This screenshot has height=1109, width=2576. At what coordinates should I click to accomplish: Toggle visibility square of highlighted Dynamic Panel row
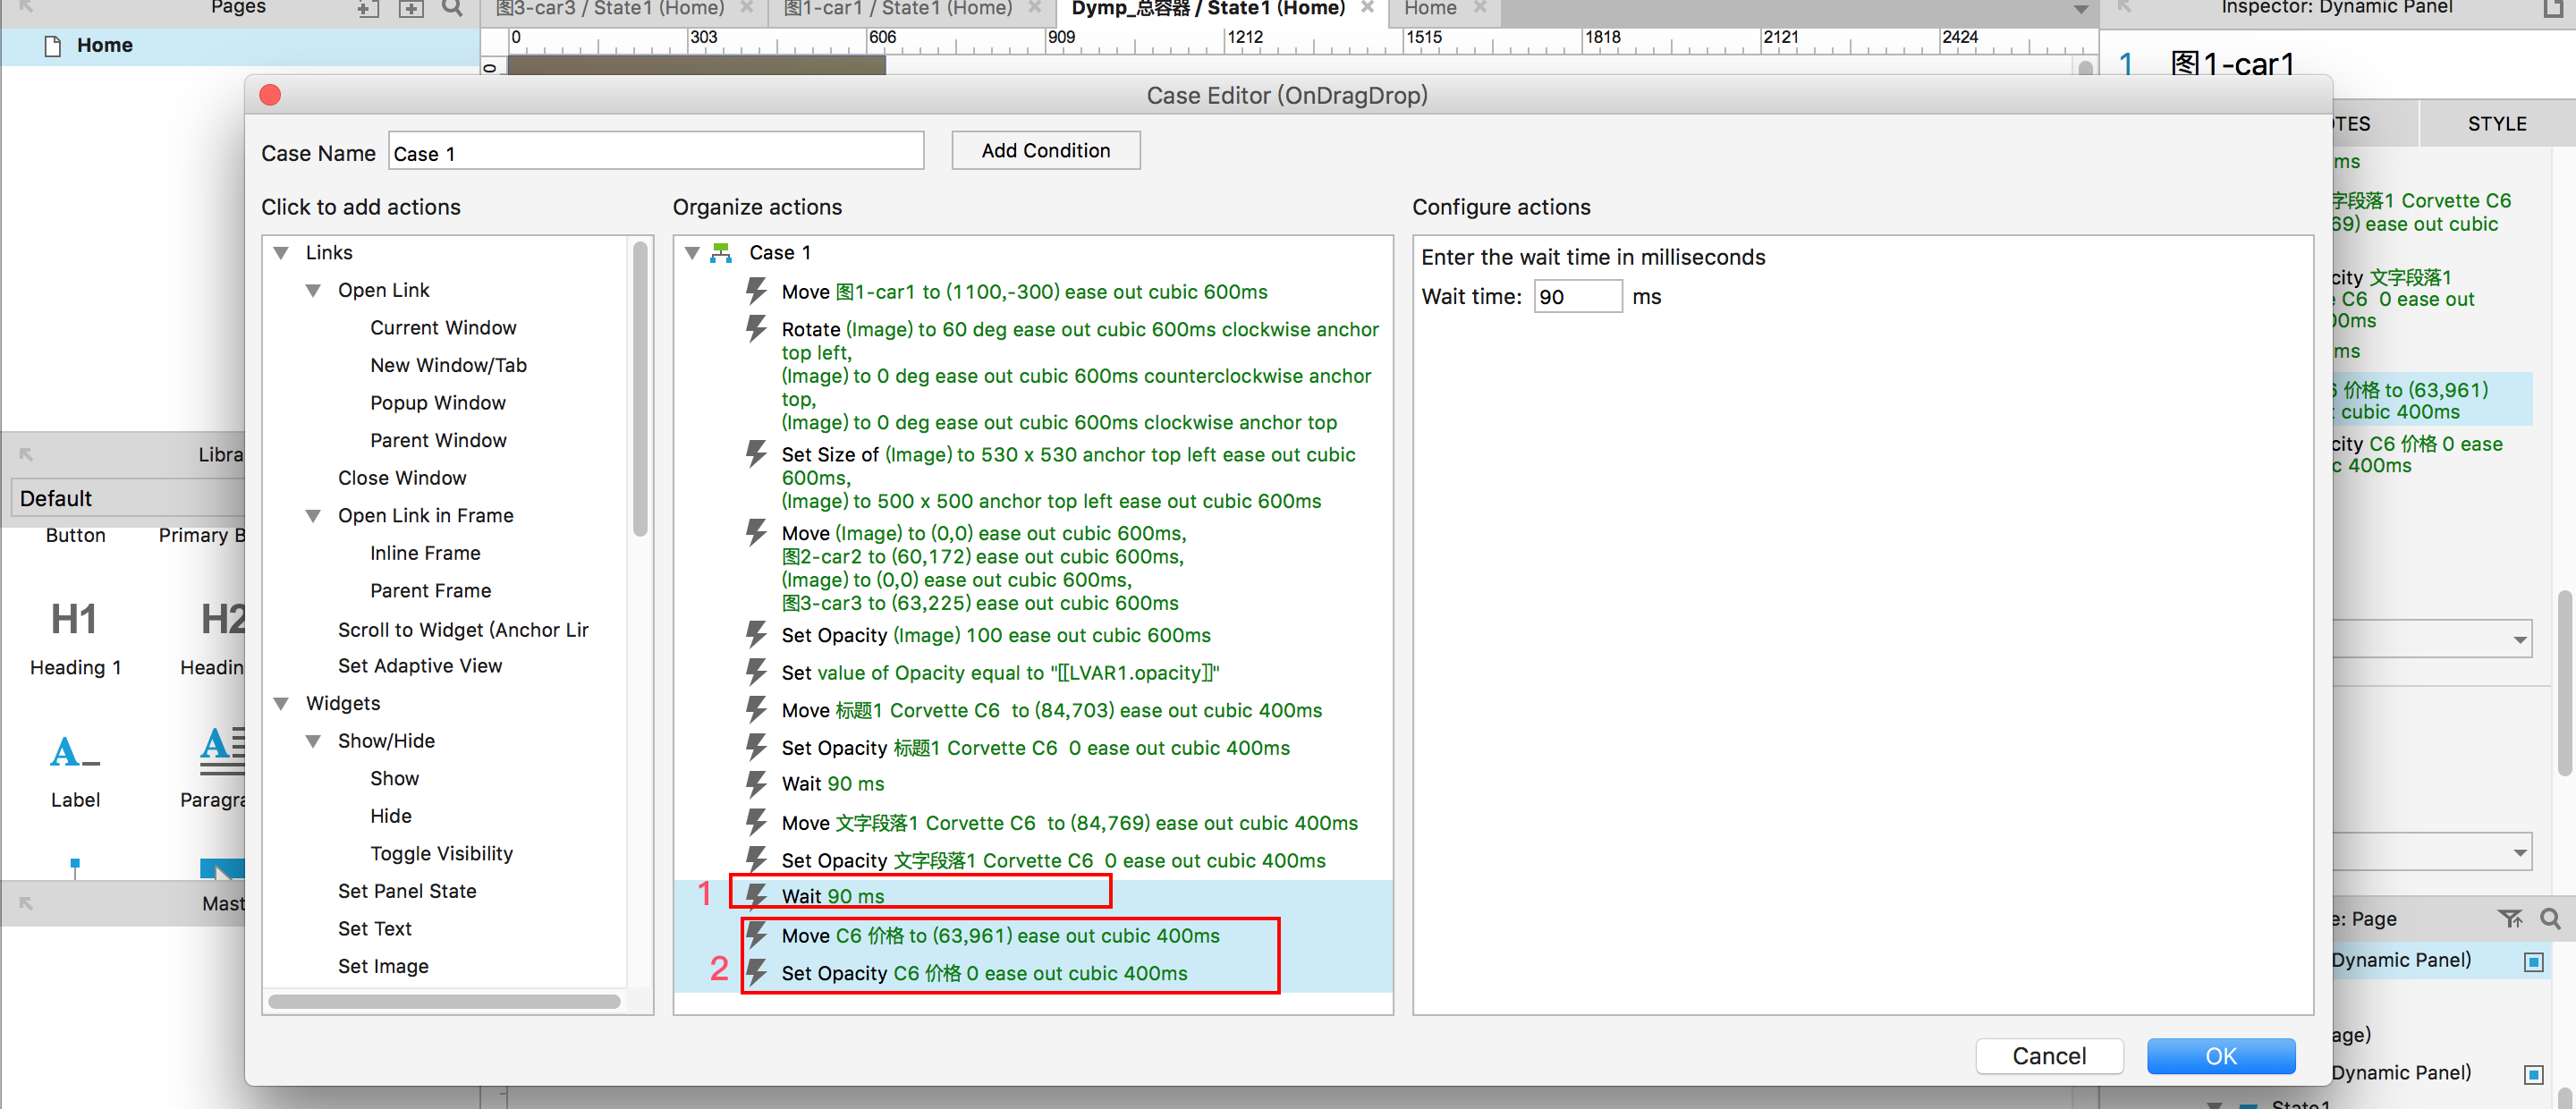click(2533, 961)
